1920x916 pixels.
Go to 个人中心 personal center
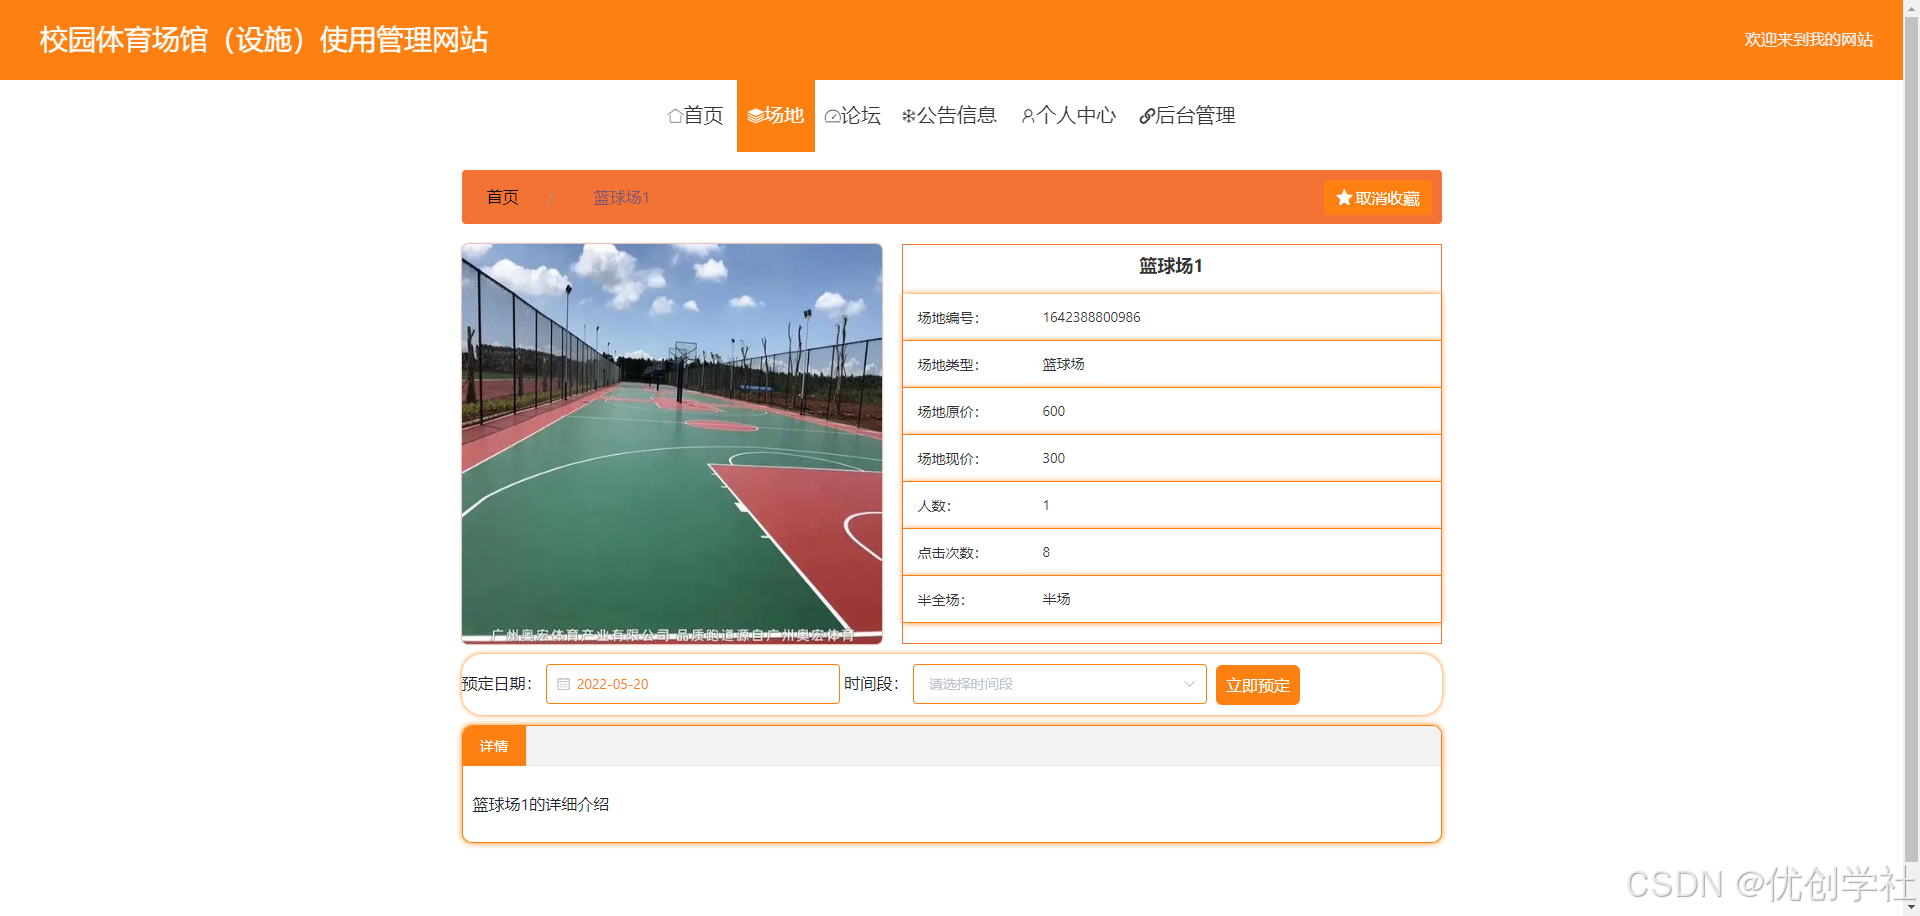pos(1068,116)
